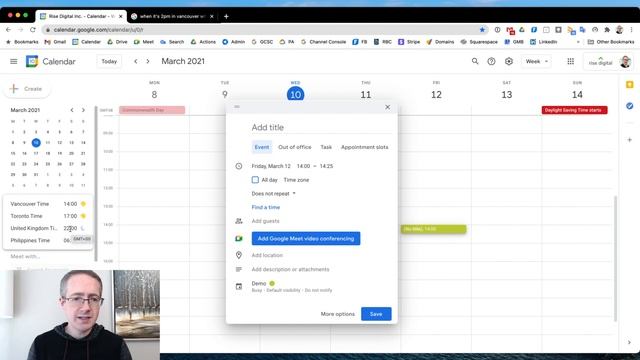Open the main menu hamburger icon
Screen dimensions: 640x360
click(x=13, y=61)
